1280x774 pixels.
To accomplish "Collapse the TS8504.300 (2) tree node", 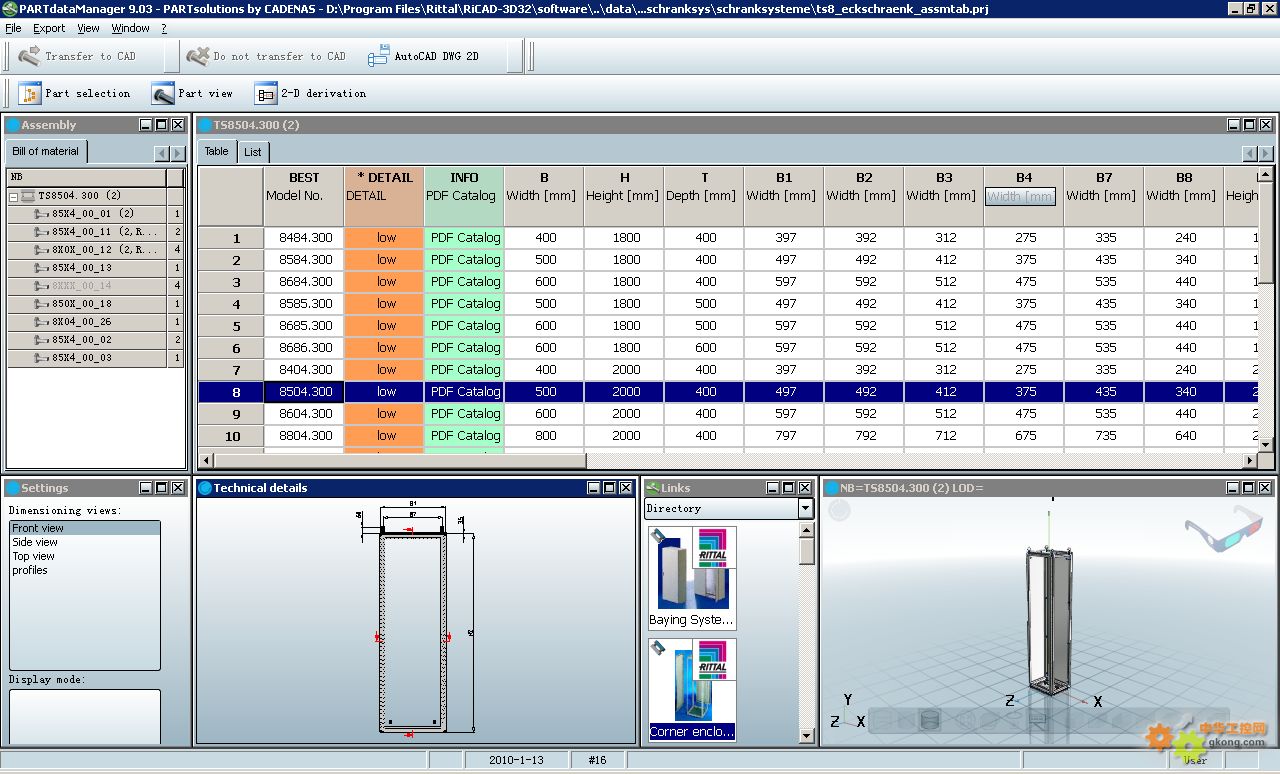I will pos(14,196).
